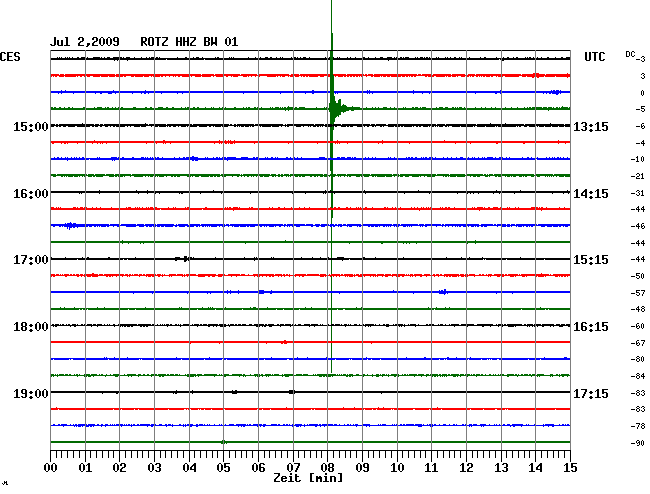Click the station label 'ROTZ HHZ BW 01'

coord(189,42)
